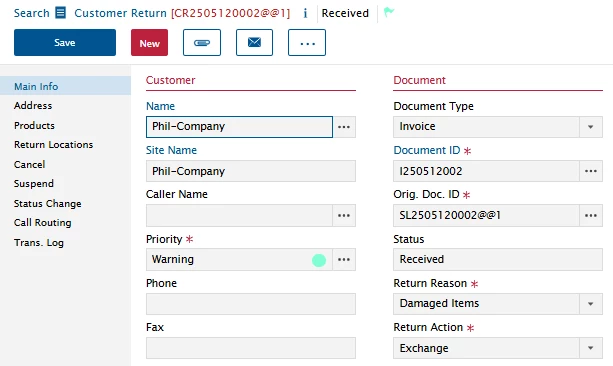Open Document ID lookup ellipsis
This screenshot has width=613, height=366.
[x=591, y=171]
